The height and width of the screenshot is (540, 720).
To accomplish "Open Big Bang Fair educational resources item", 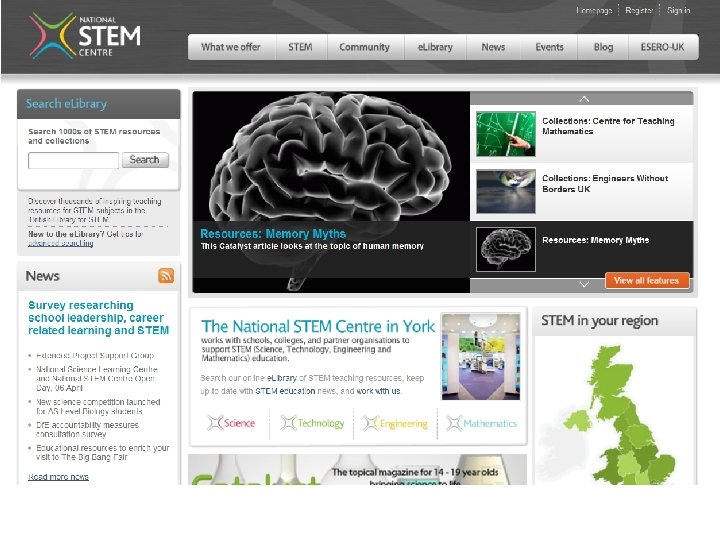I will [102, 452].
